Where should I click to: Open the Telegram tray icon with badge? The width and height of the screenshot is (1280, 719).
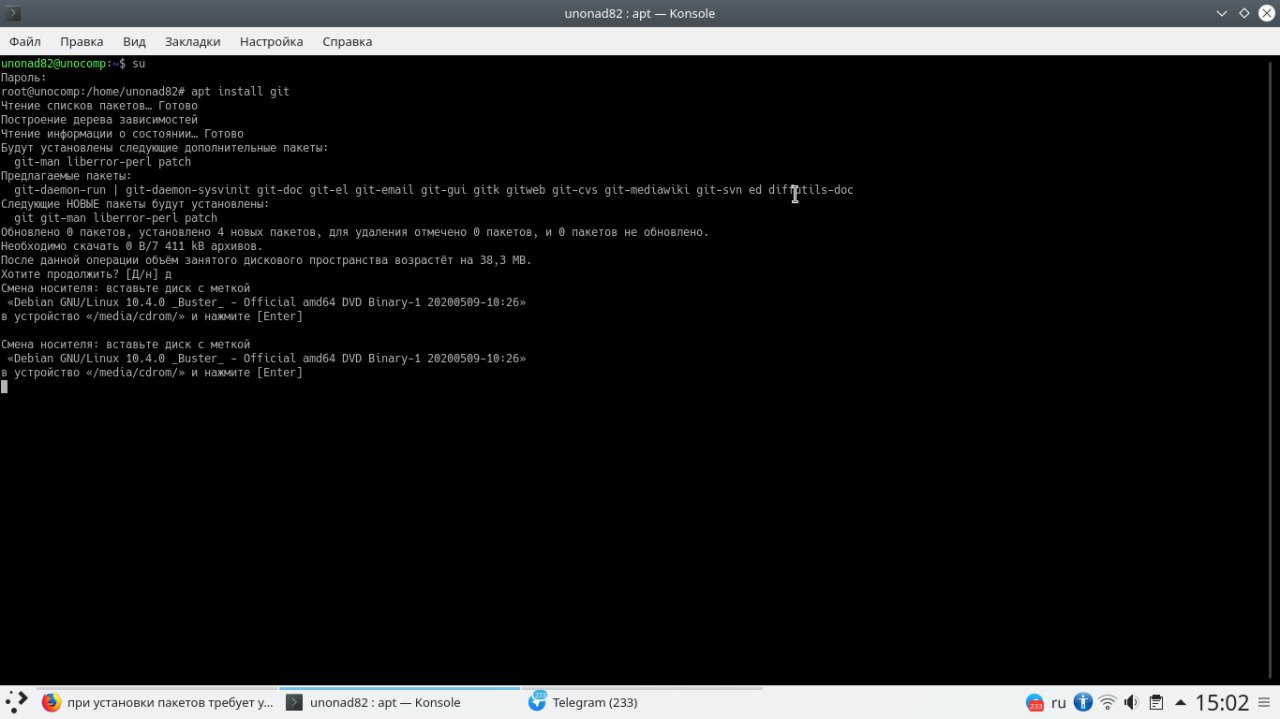(x=1036, y=703)
